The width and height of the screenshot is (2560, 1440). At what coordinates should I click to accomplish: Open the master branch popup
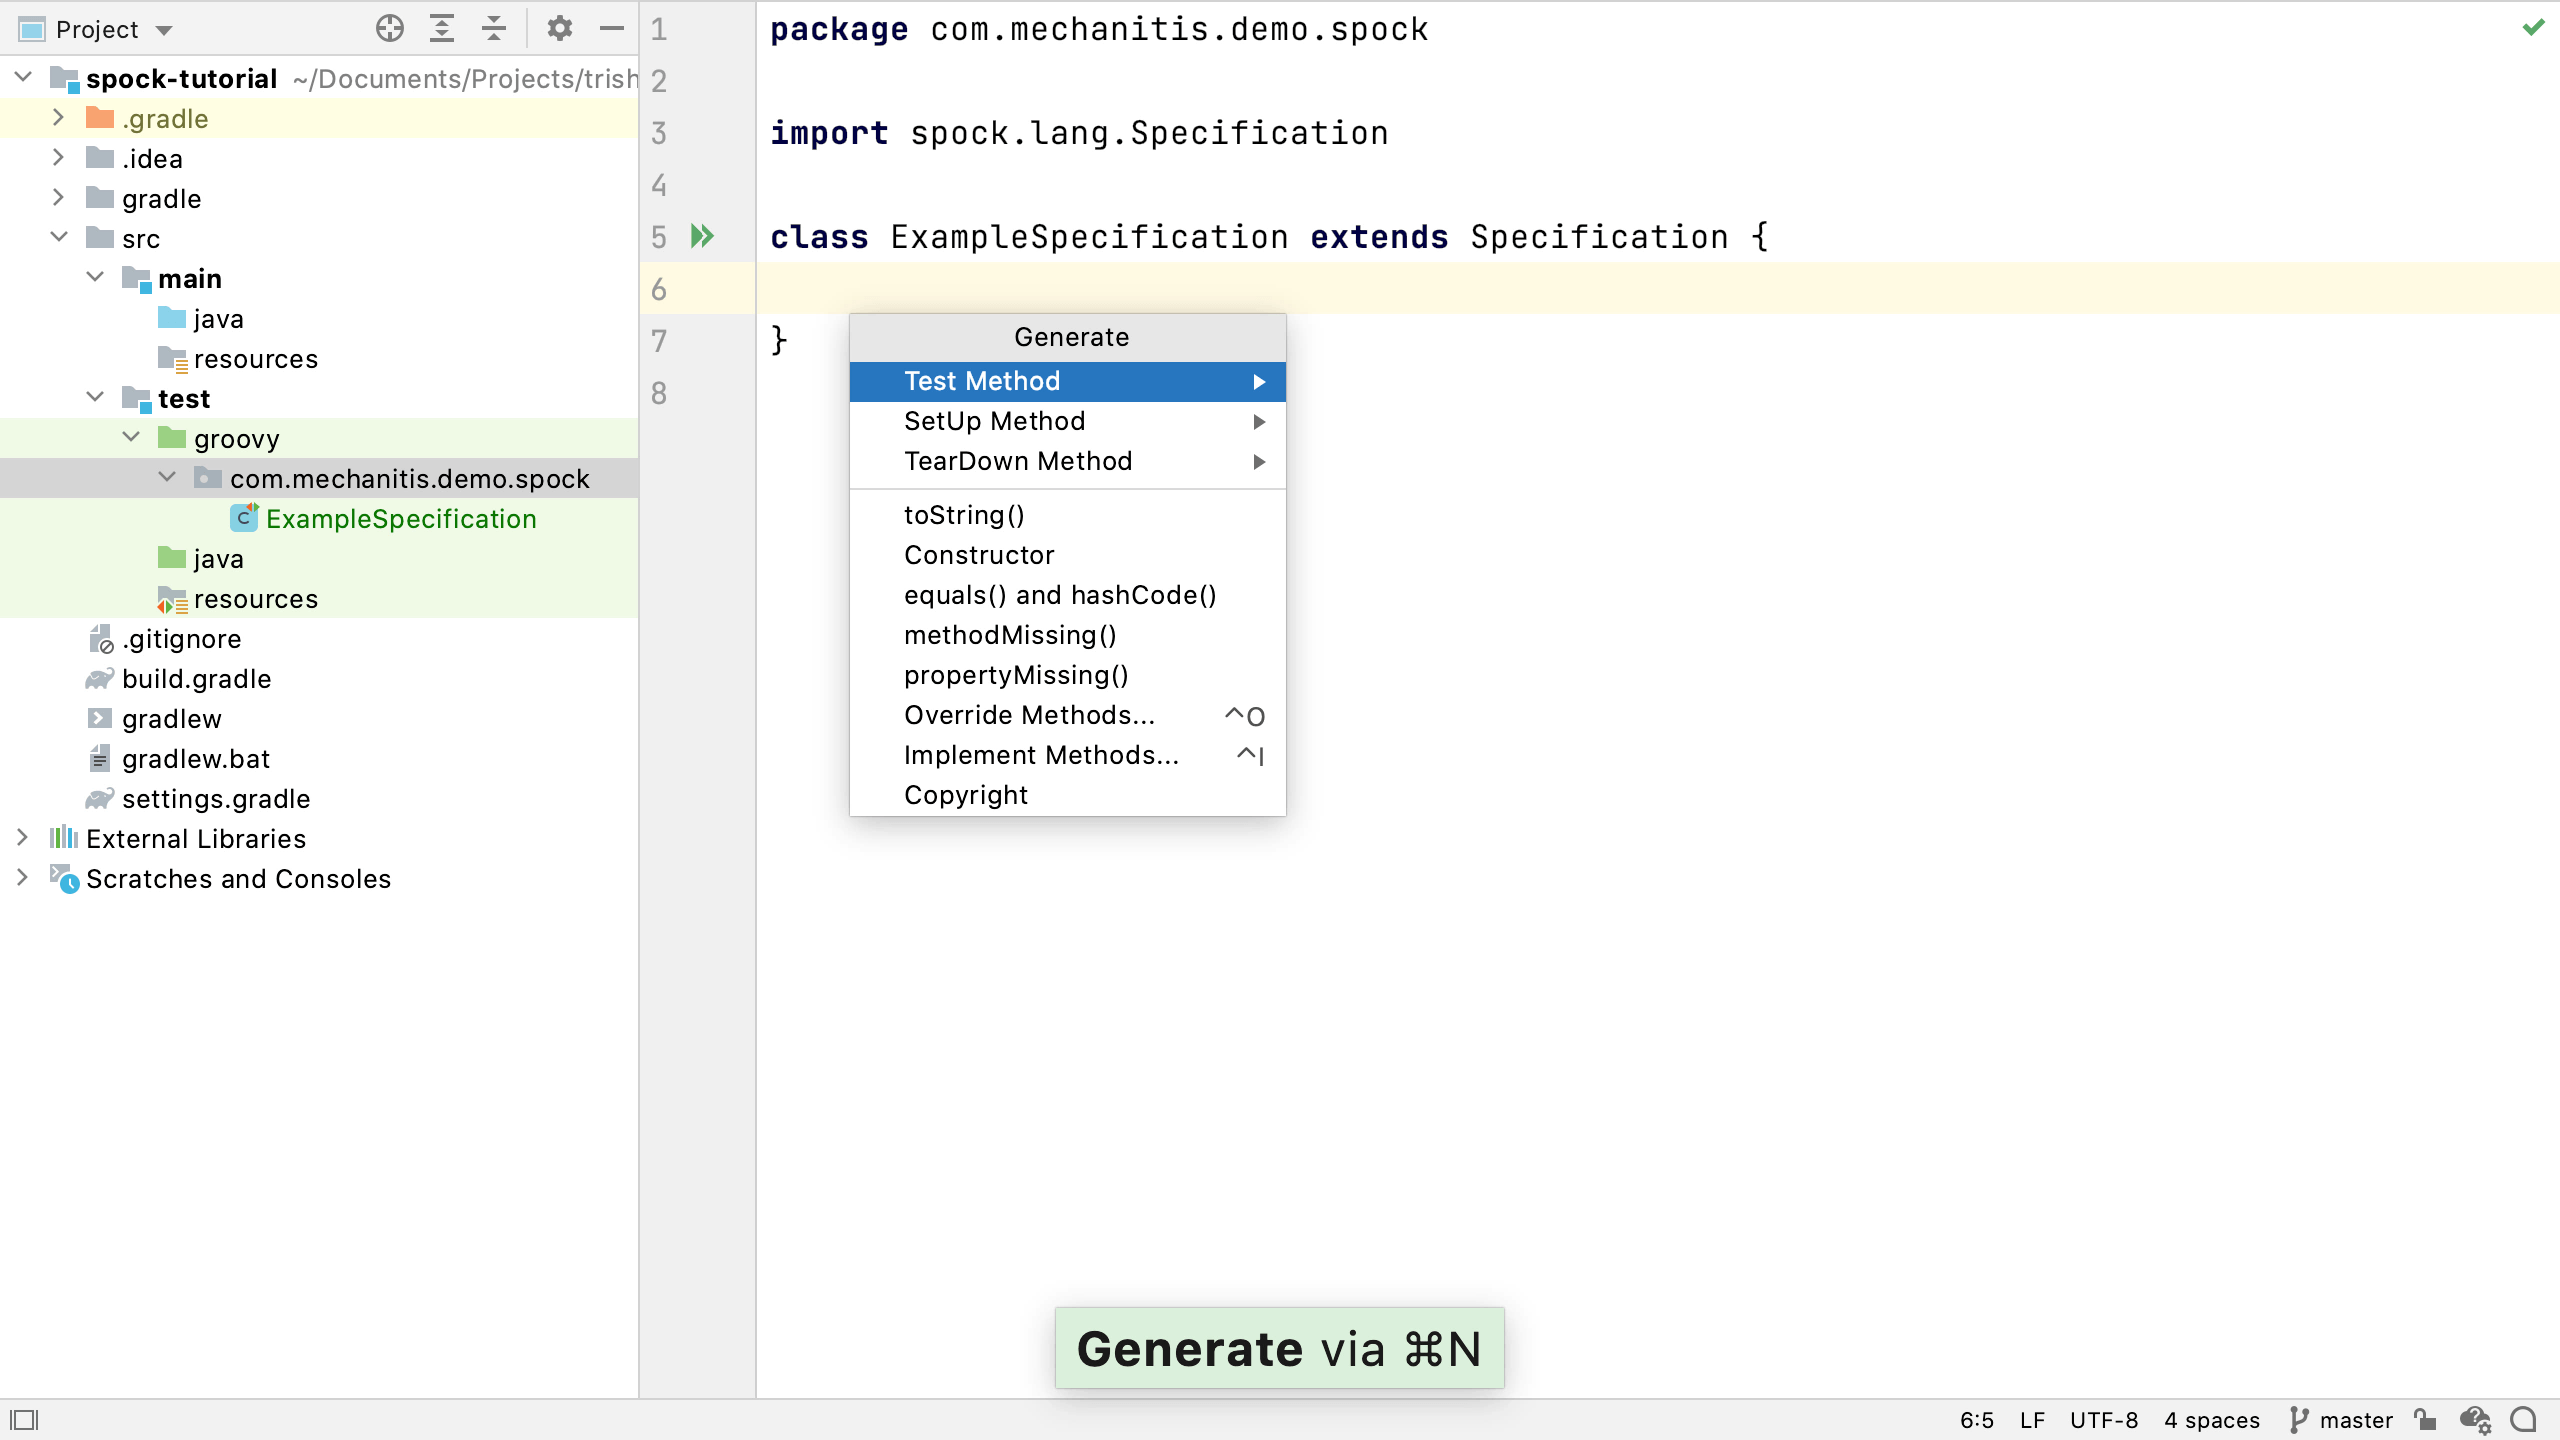(2343, 1419)
